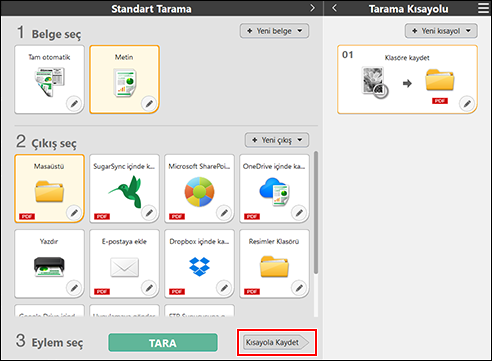
Task: Edit OneDrive output with pencil icon
Action: click(299, 213)
